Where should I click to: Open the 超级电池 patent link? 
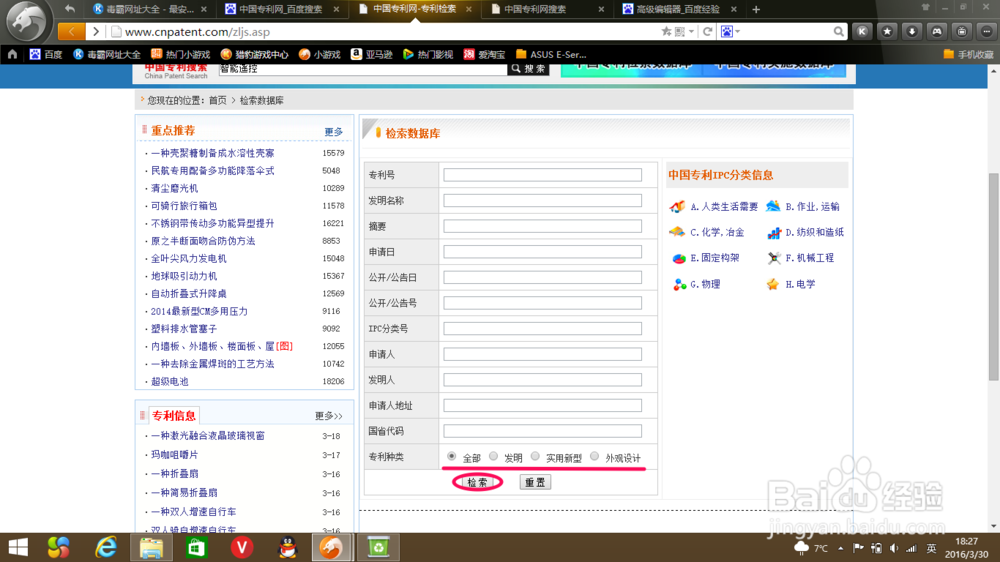170,381
